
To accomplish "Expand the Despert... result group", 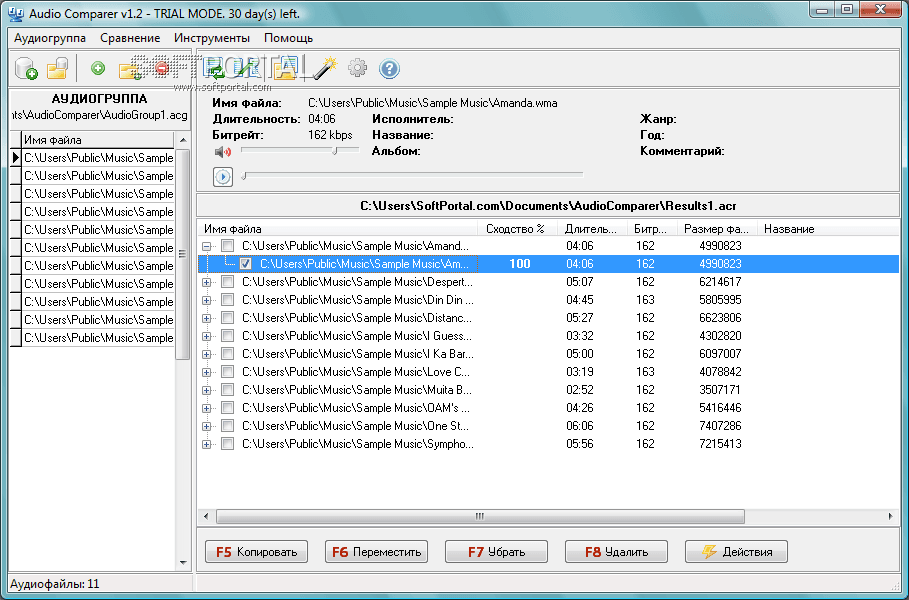I will tap(206, 282).
